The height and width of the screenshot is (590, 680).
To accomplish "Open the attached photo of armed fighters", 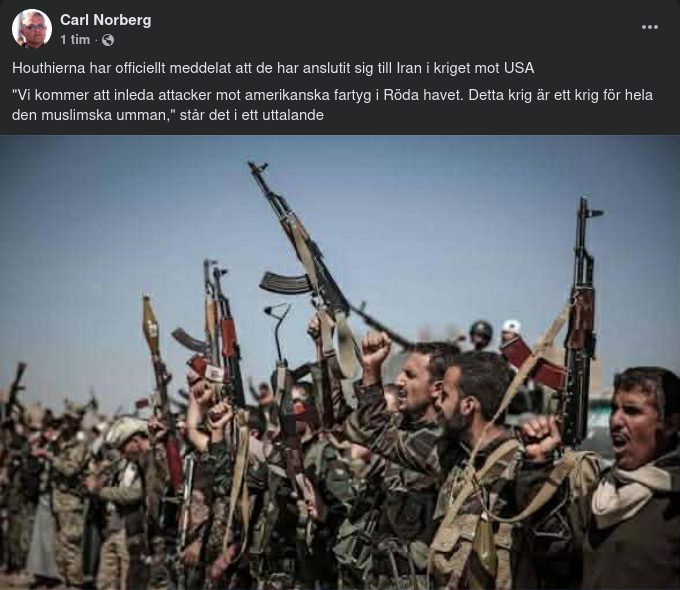I will (x=340, y=362).
